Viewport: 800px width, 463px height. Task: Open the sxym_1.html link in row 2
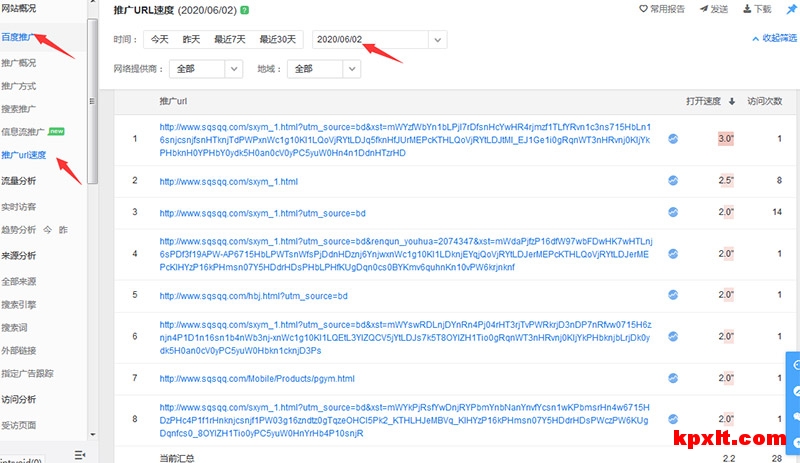(229, 181)
